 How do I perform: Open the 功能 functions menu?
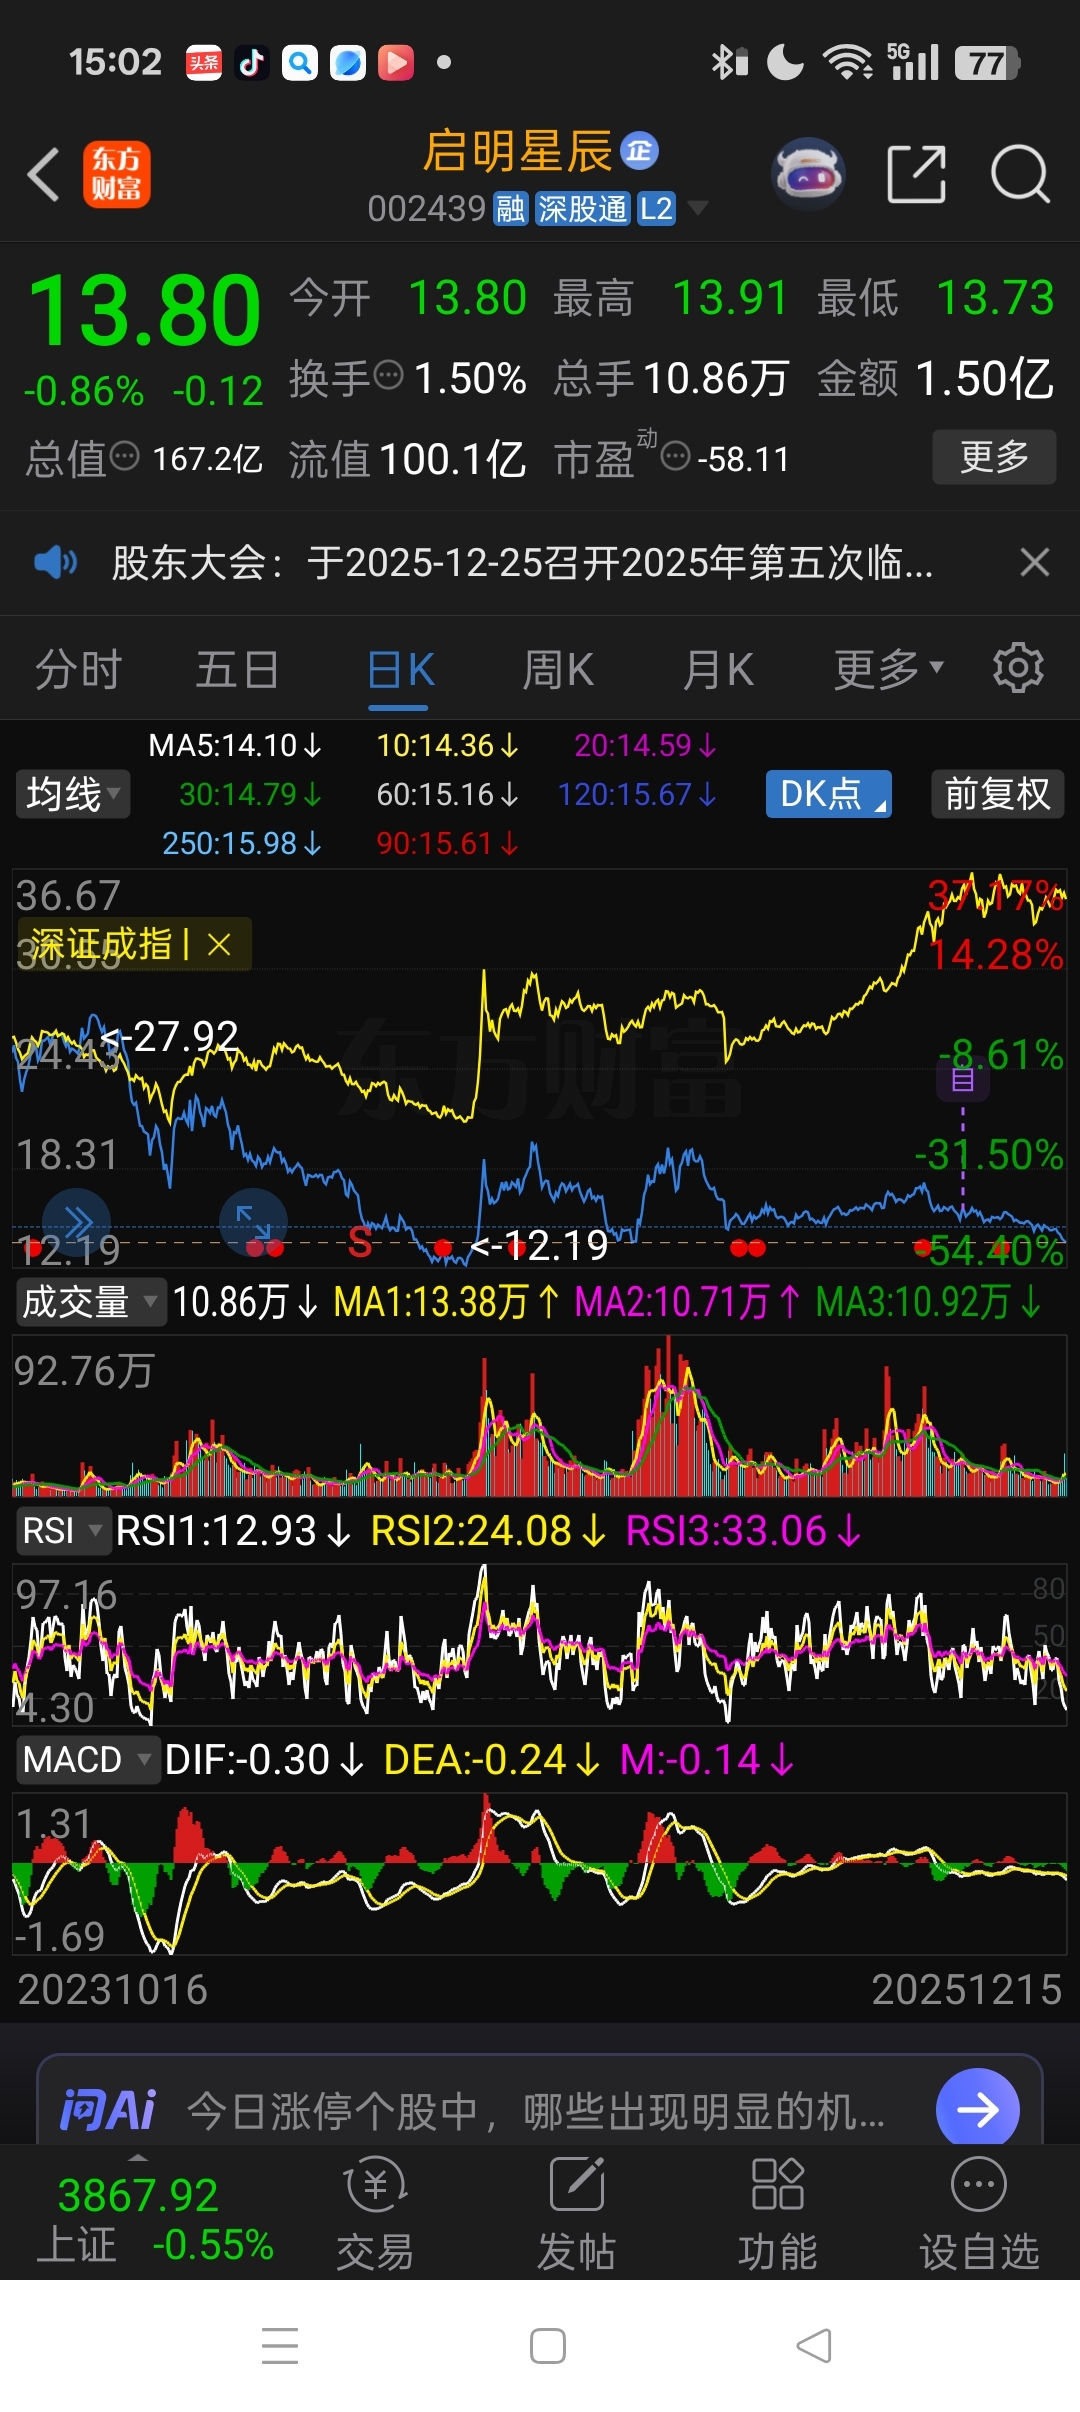pyautogui.click(x=778, y=2212)
